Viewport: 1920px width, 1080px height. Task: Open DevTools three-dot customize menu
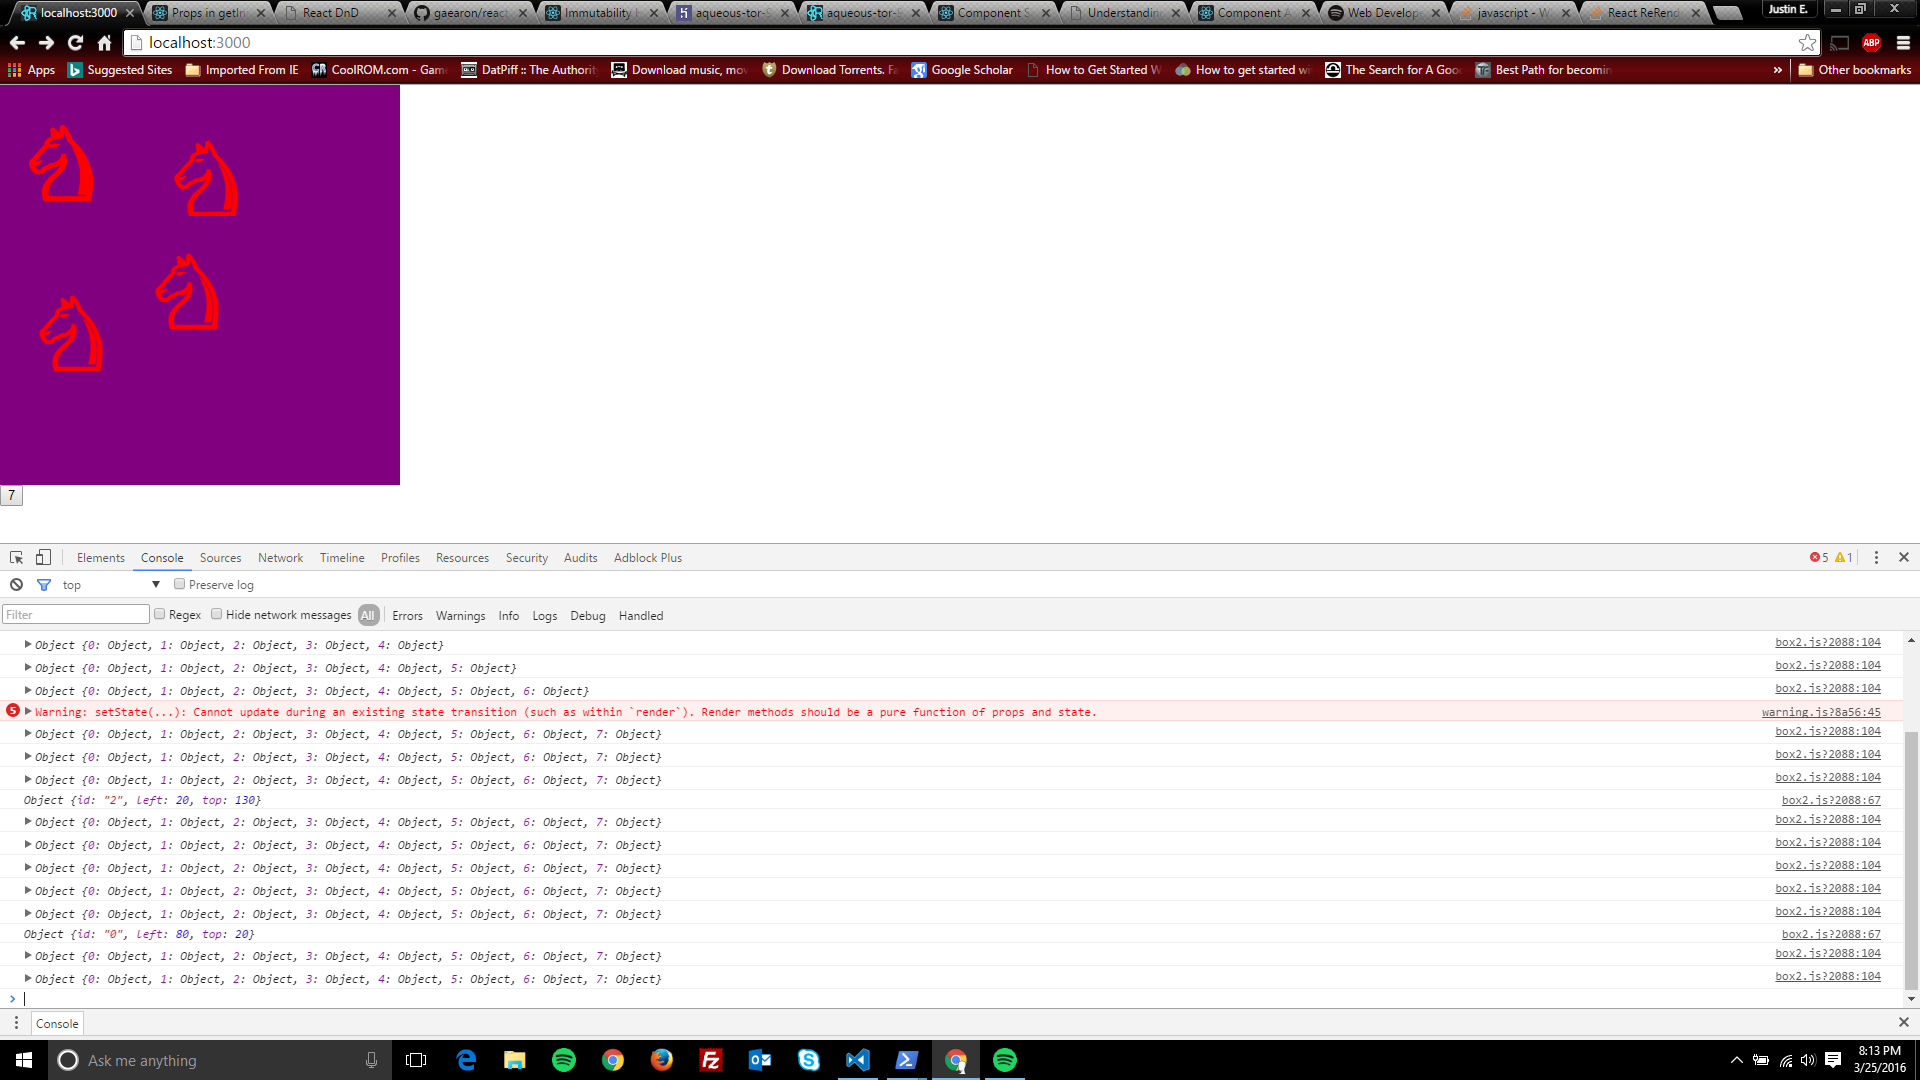(x=1876, y=558)
